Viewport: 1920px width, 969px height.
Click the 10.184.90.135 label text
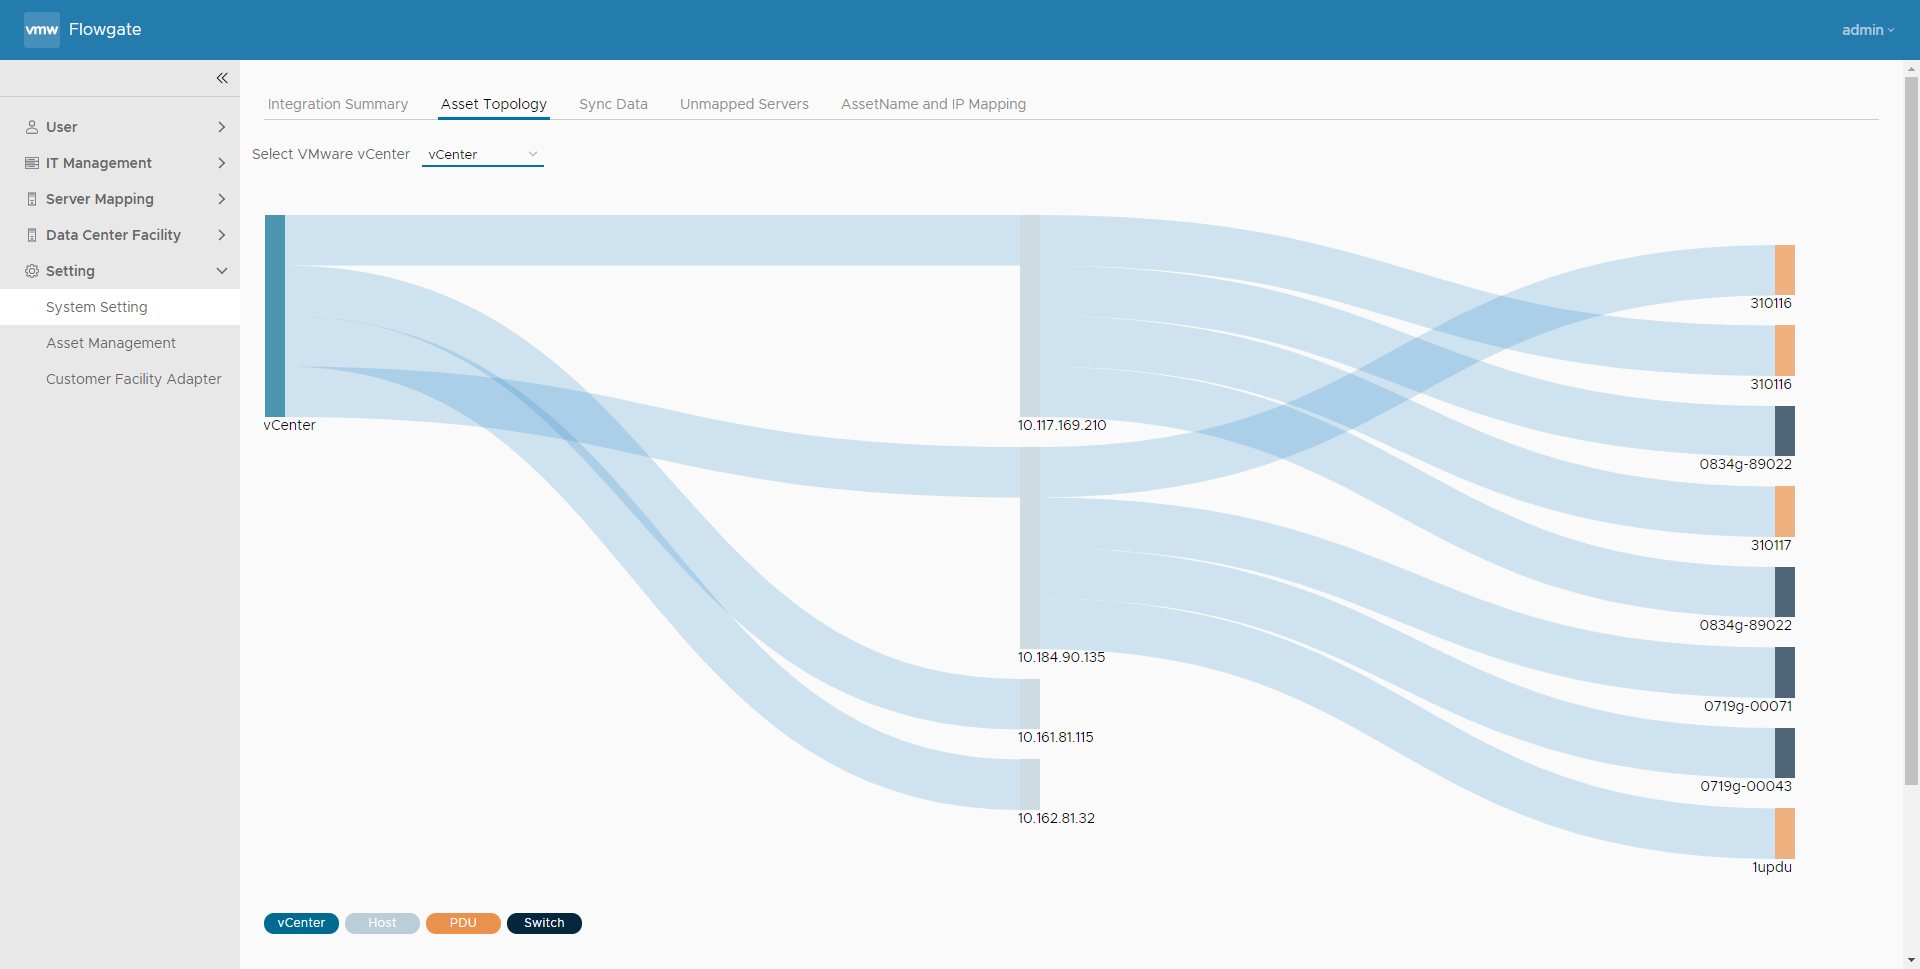(1061, 657)
